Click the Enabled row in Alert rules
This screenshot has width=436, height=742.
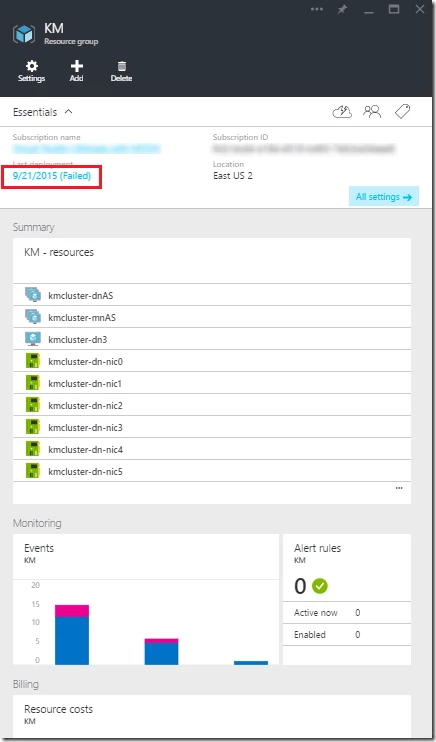coord(347,635)
